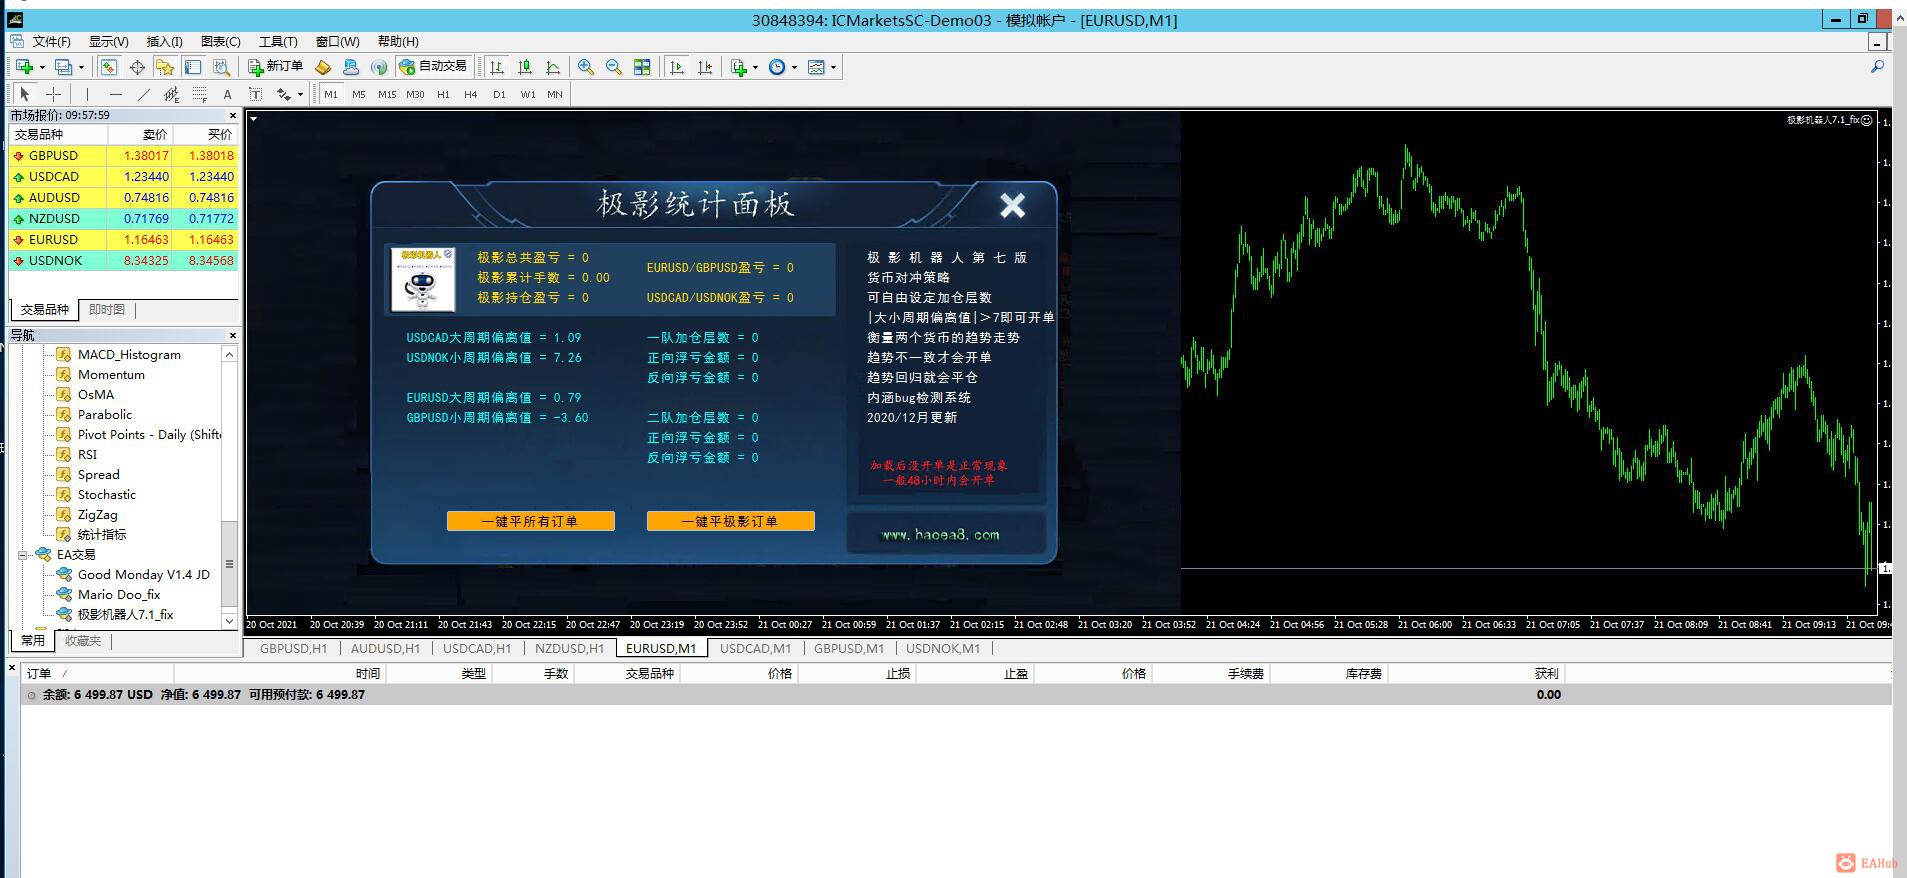
Task: Select 极影机器人7.1_fix in Navigator
Action: 125,615
